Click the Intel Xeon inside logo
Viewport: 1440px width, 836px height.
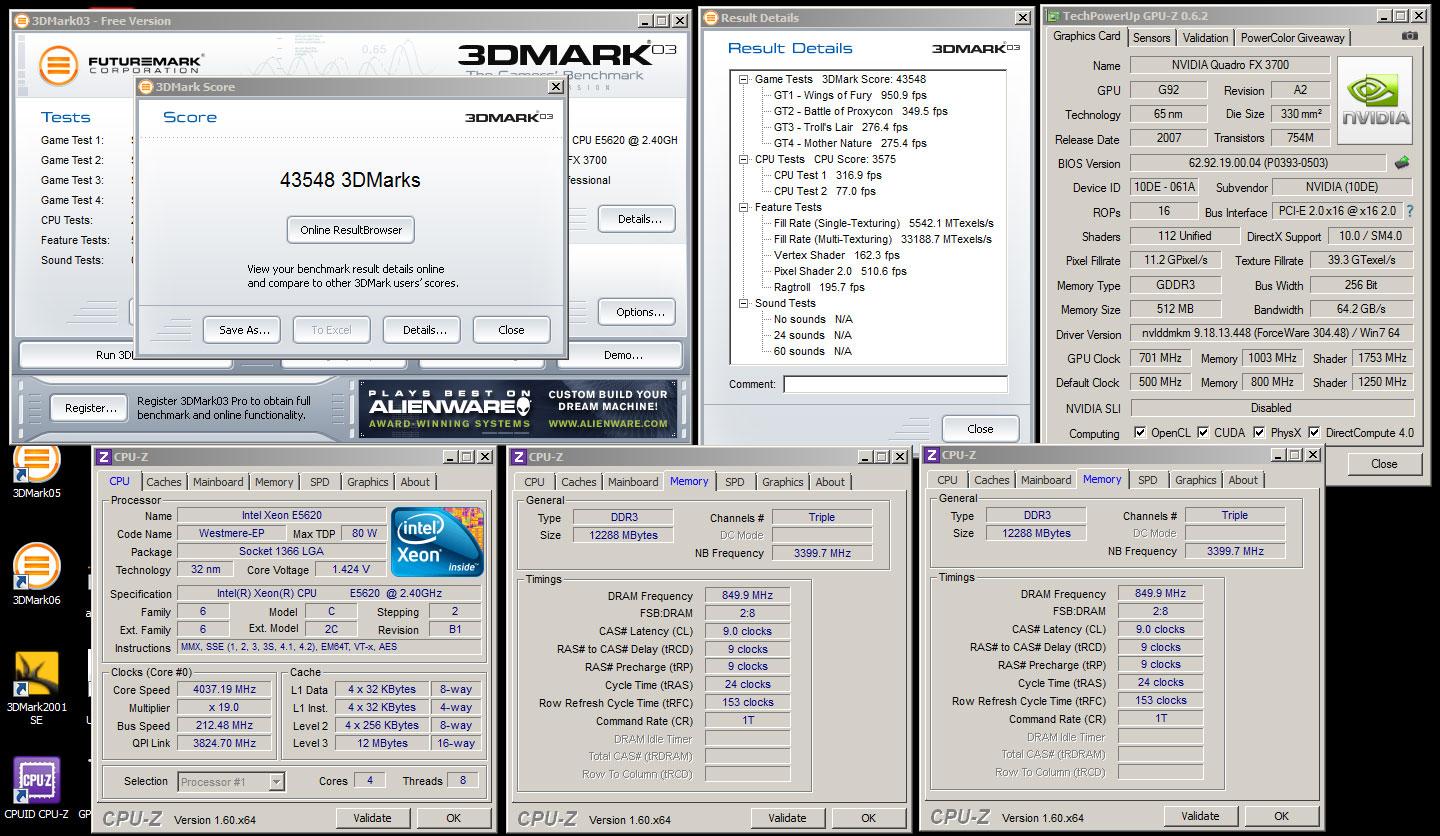[437, 542]
